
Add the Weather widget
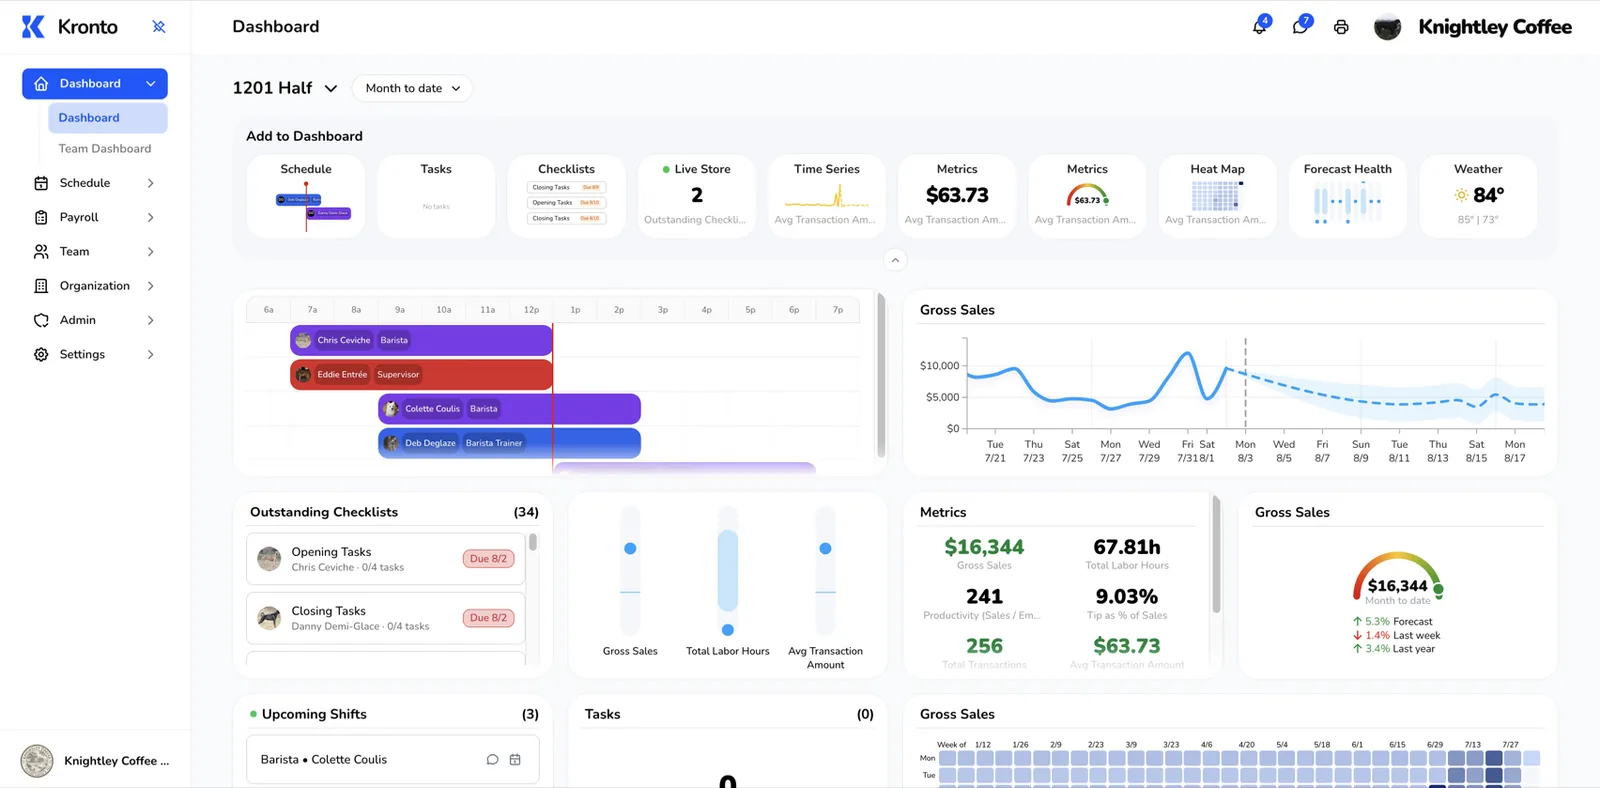(1478, 196)
